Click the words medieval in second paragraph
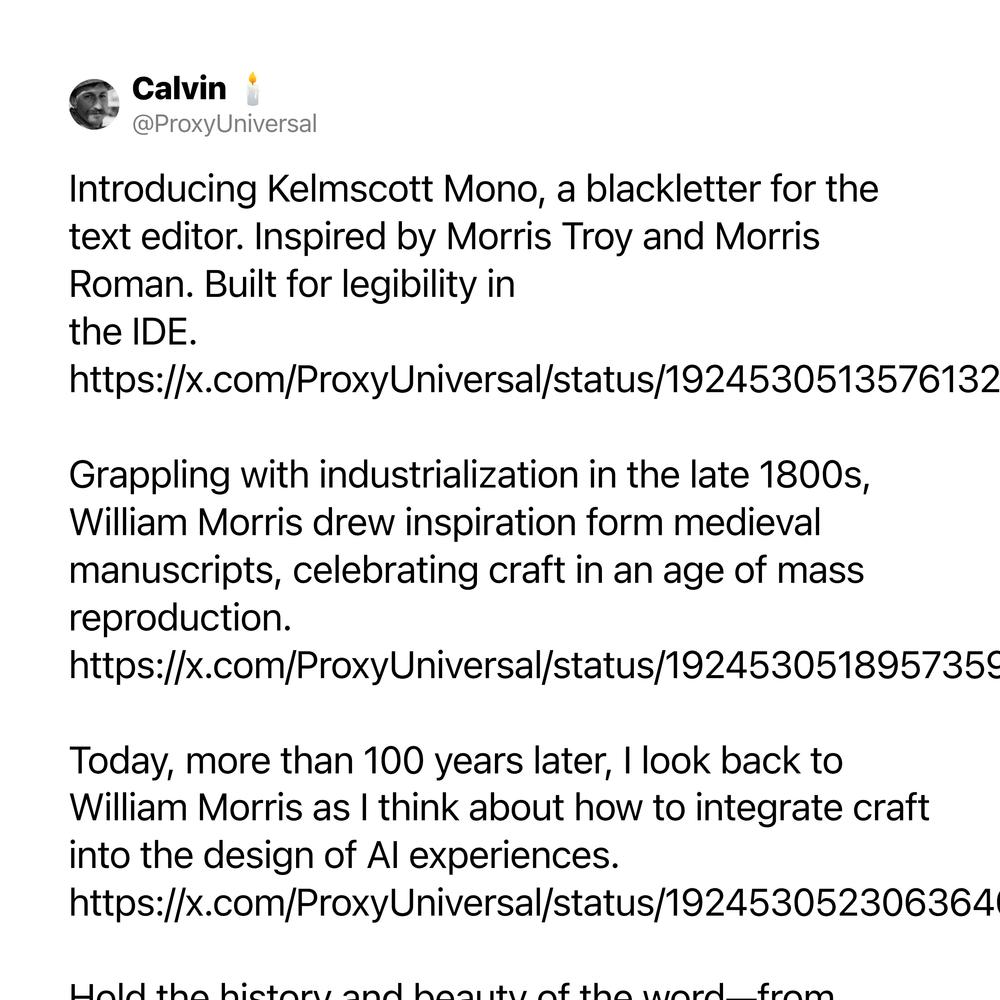 pos(747,522)
